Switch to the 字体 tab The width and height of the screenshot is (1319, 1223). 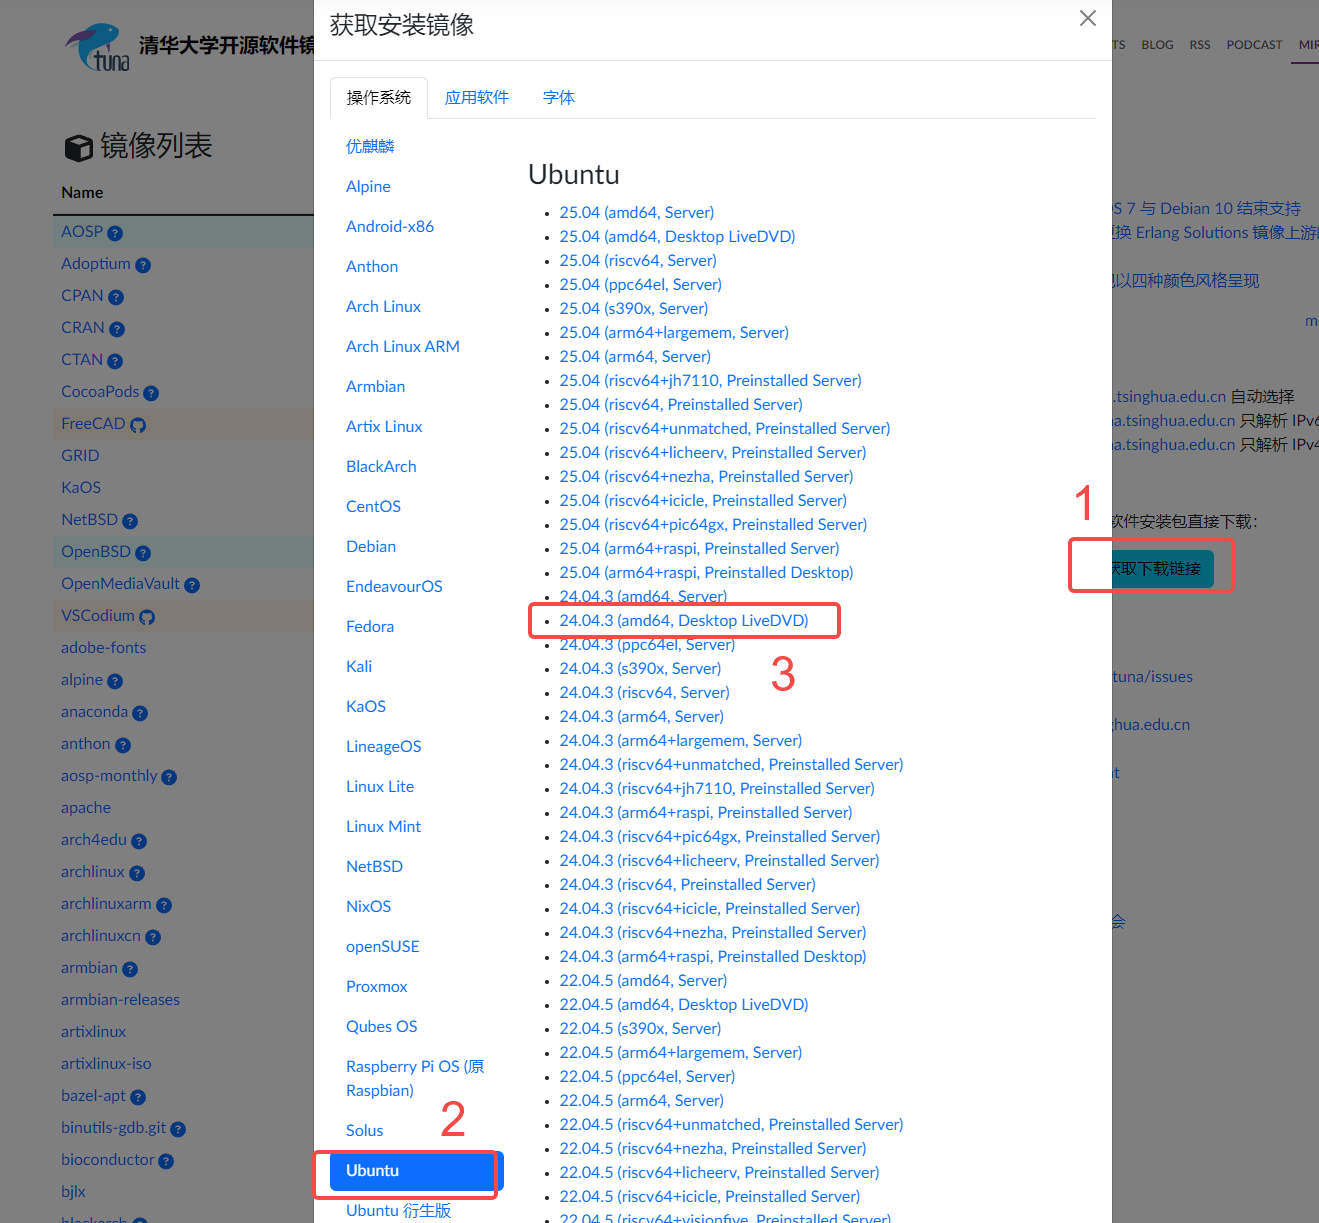click(559, 97)
